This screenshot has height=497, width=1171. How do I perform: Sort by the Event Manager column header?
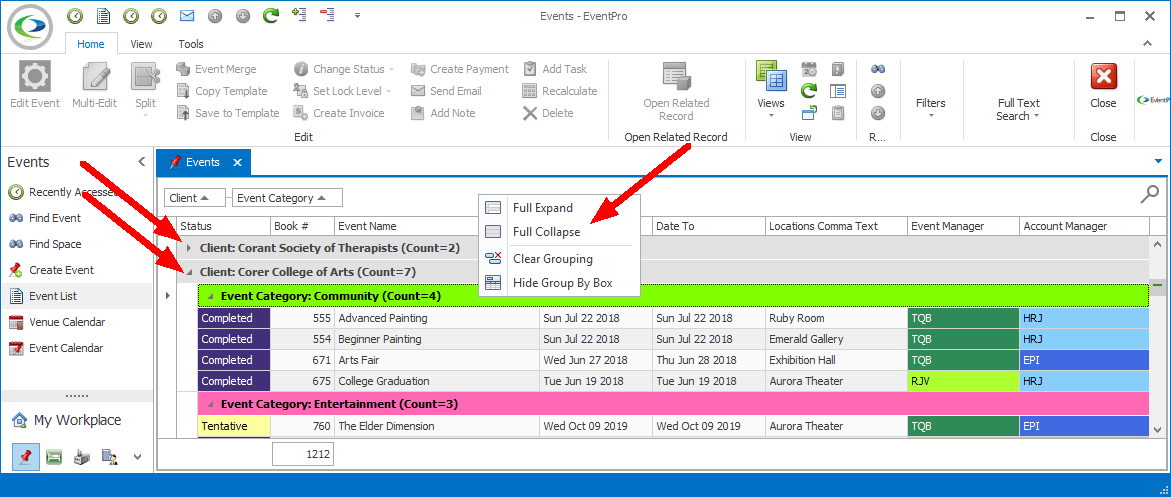[x=963, y=226]
